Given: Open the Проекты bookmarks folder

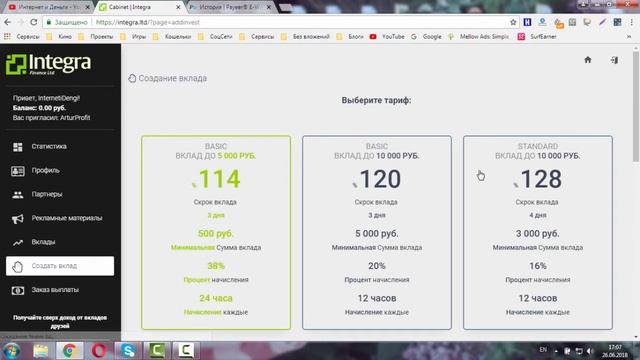Looking at the screenshot, I should click(96, 36).
